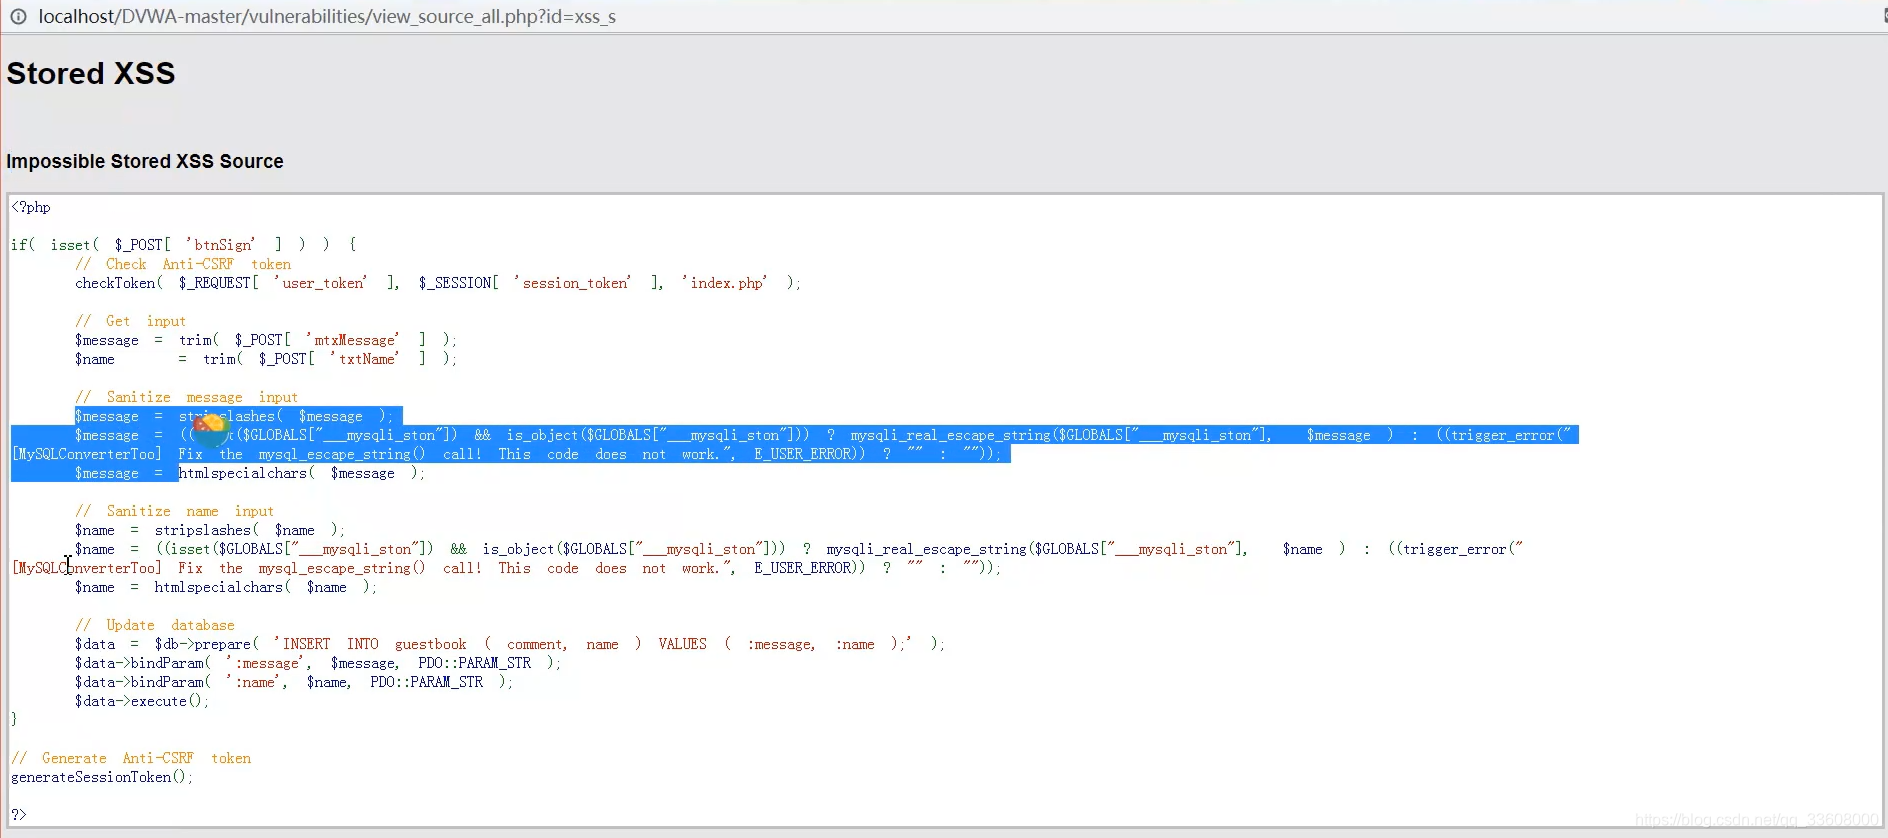Click the '// Get input' comment
The height and width of the screenshot is (838, 1888).
(130, 321)
